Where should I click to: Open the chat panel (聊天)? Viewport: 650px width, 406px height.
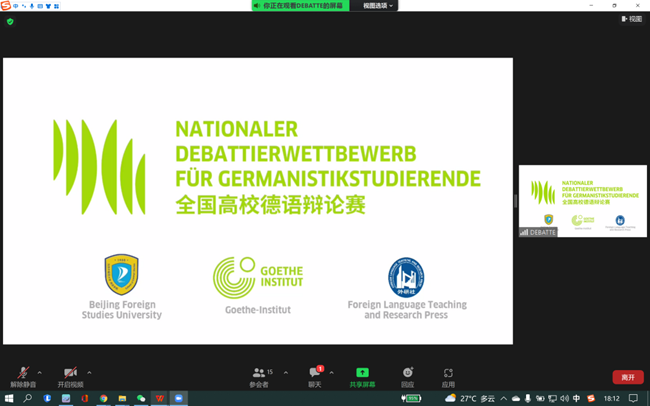pyautogui.click(x=315, y=377)
